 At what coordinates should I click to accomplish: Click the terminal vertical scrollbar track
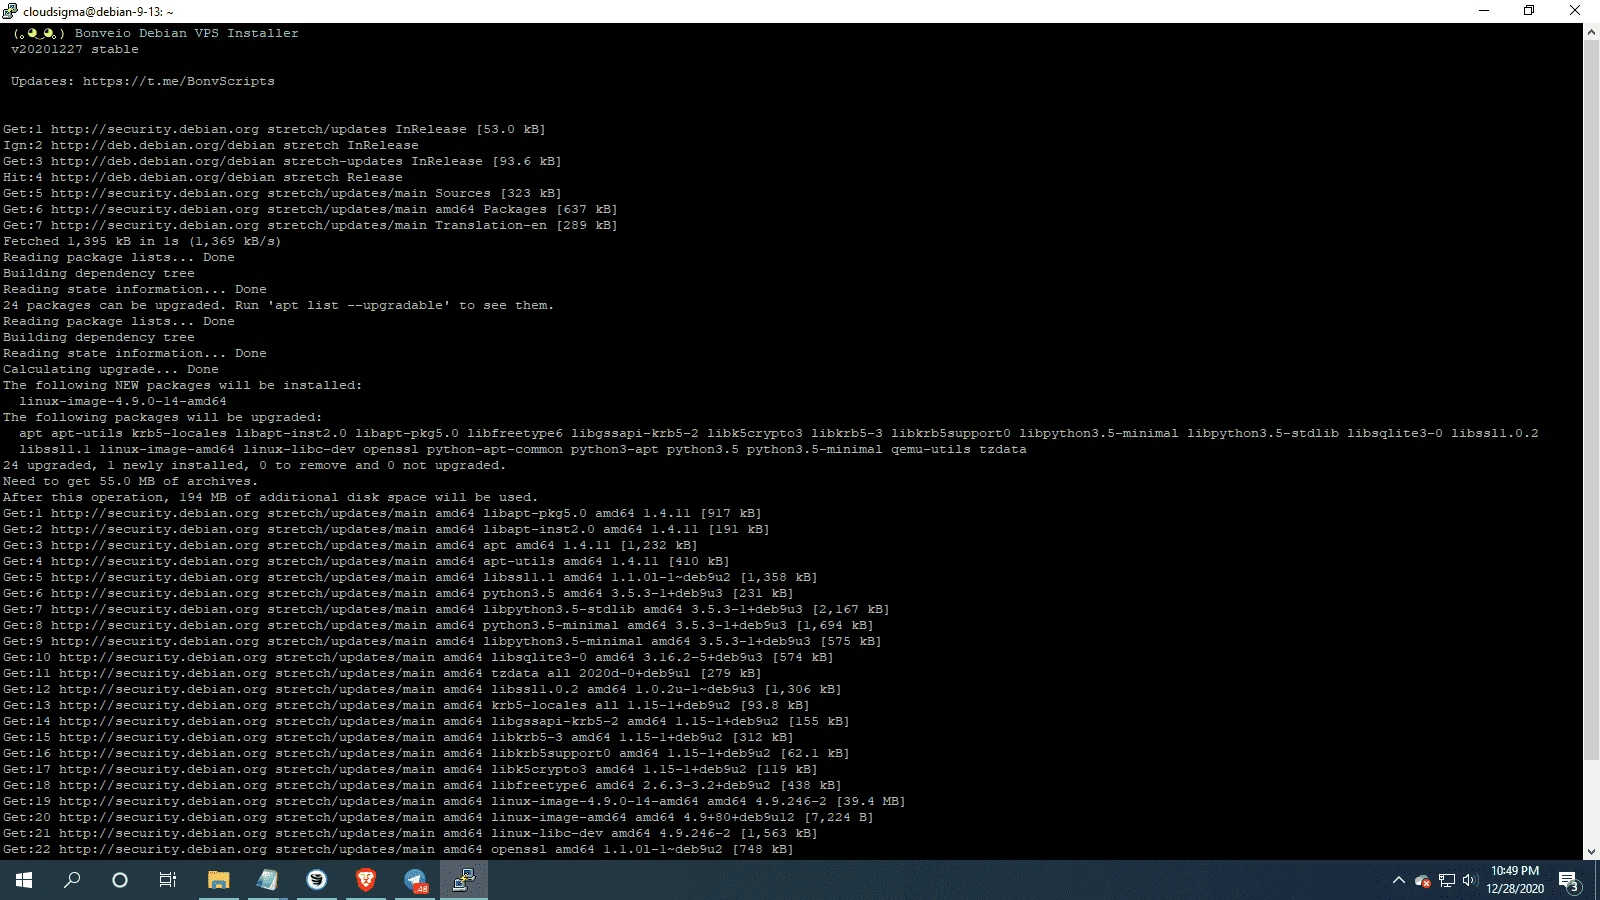(x=1591, y=441)
